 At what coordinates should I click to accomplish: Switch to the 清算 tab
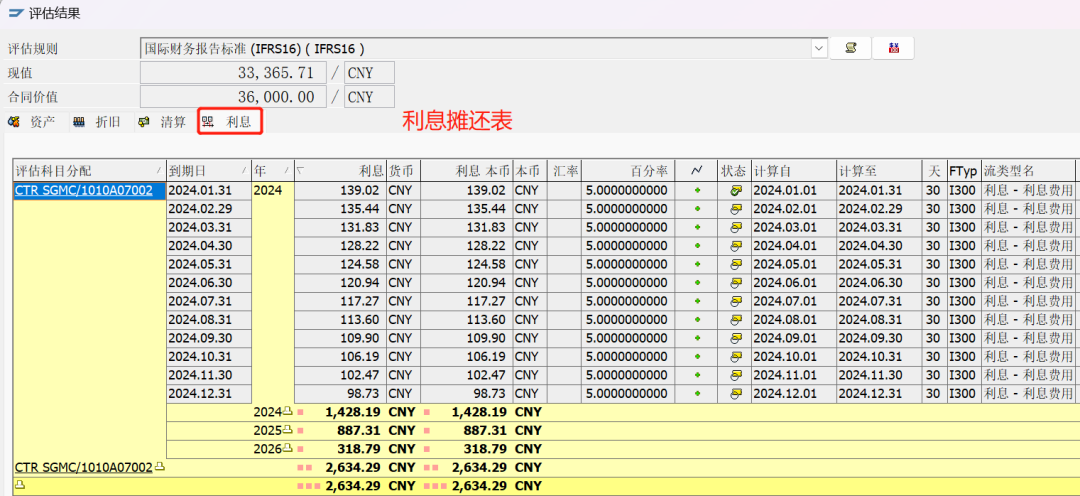click(x=163, y=122)
